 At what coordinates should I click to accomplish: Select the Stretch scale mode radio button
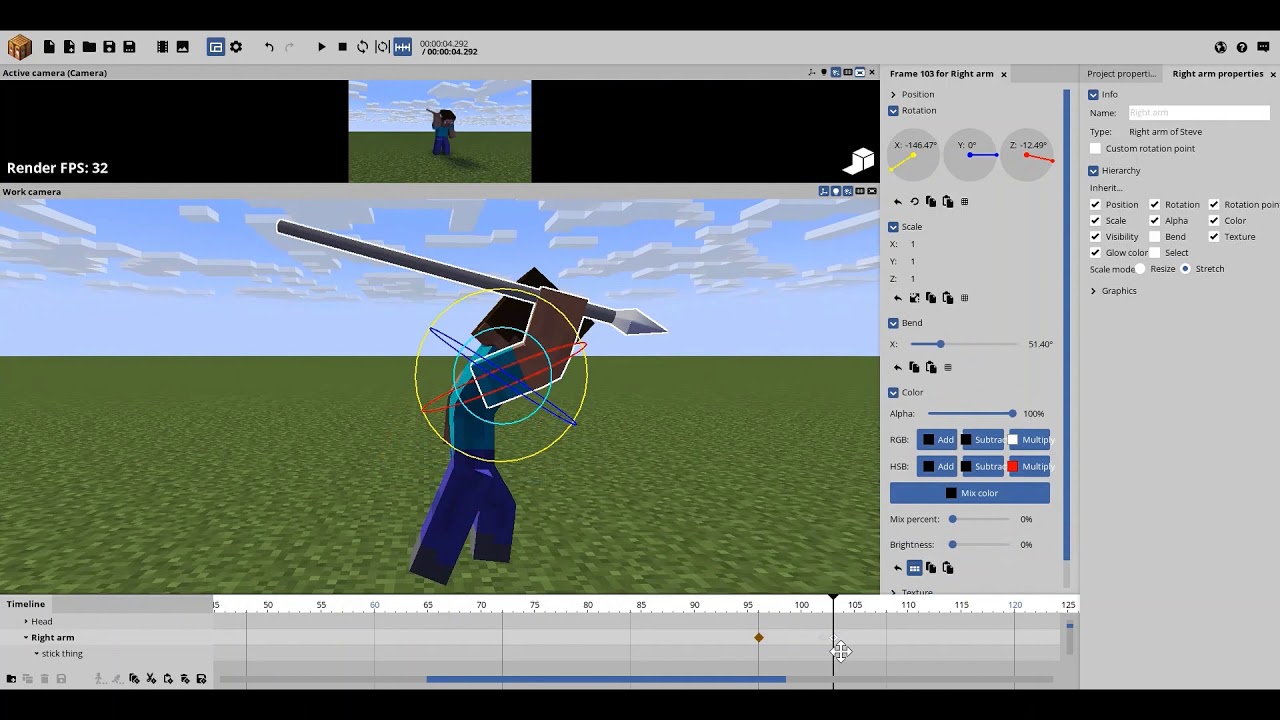1186,269
